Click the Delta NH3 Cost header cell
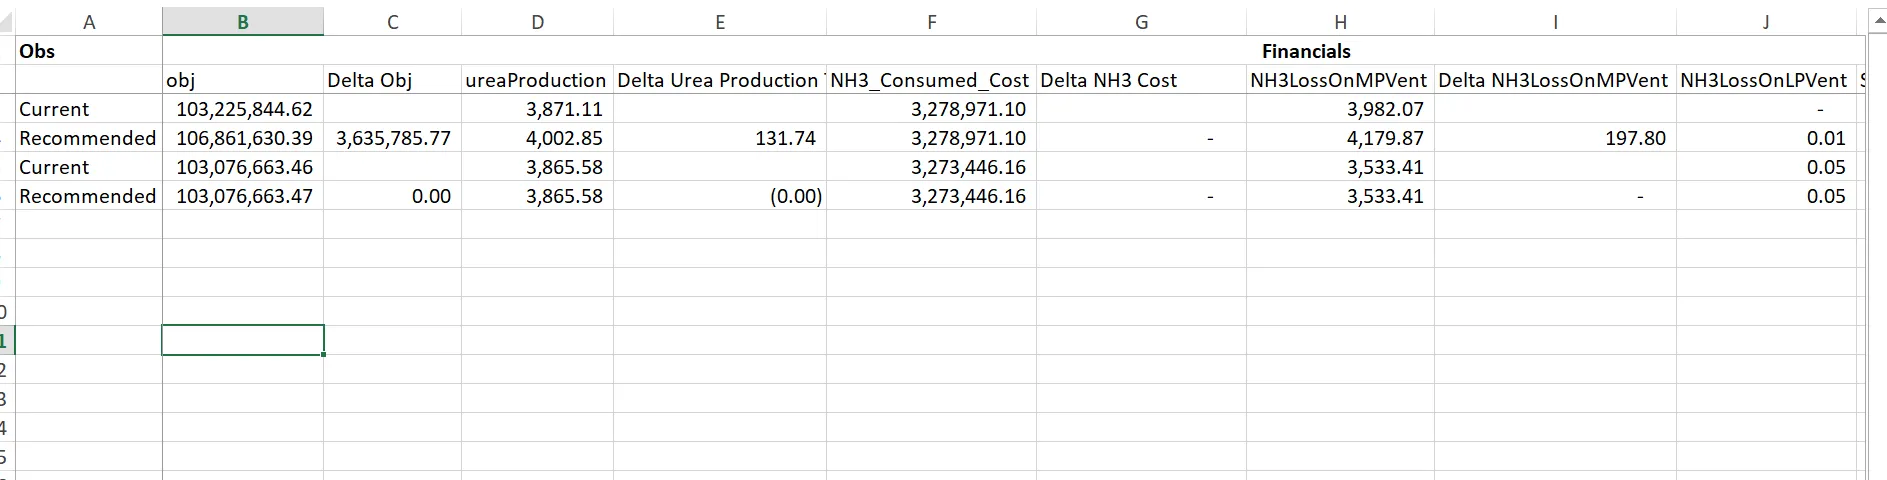The height and width of the screenshot is (480, 1887). tap(1141, 80)
